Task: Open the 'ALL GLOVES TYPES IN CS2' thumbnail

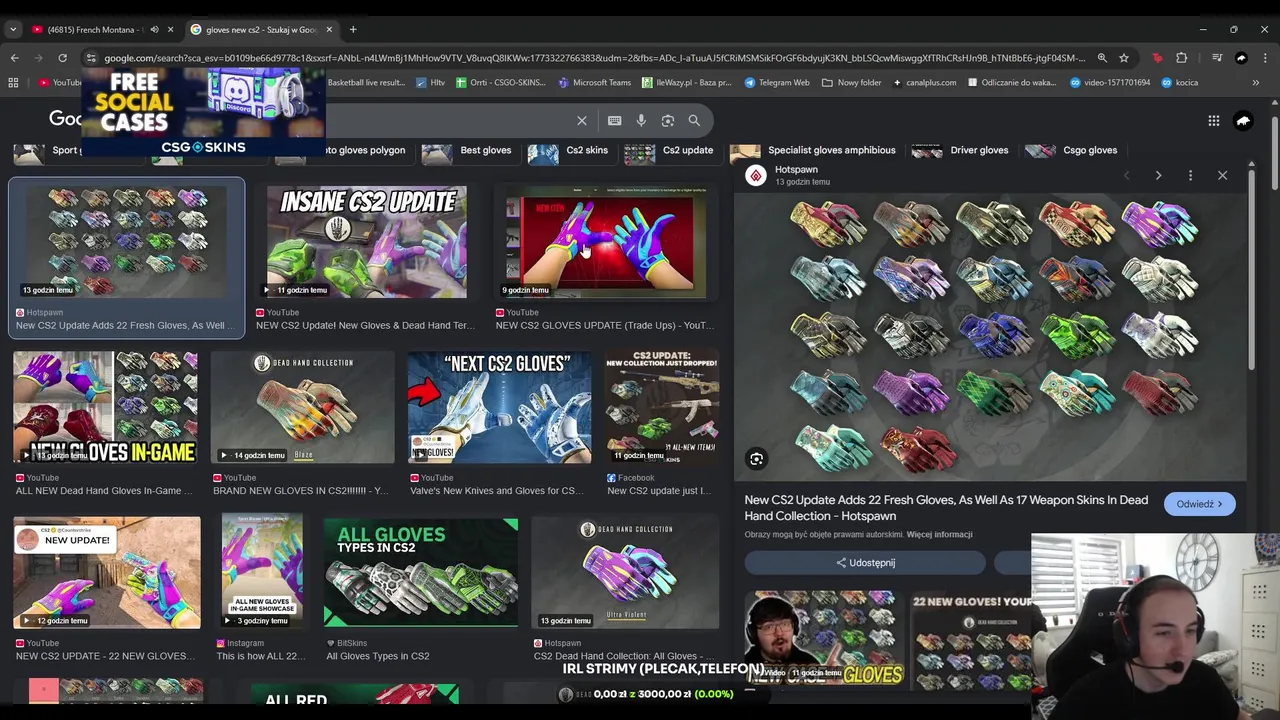Action: (421, 573)
